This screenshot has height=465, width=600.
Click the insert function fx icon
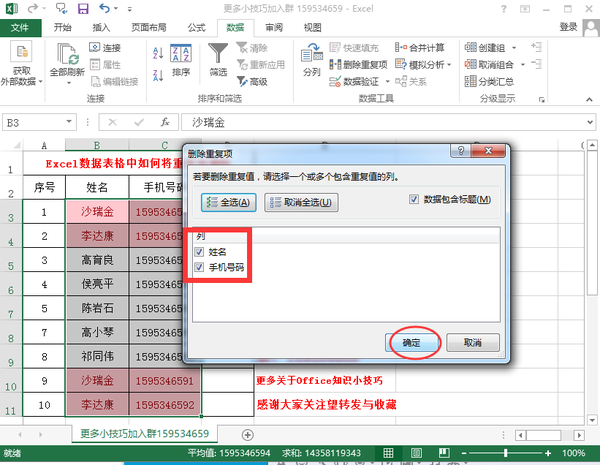pyautogui.click(x=165, y=122)
